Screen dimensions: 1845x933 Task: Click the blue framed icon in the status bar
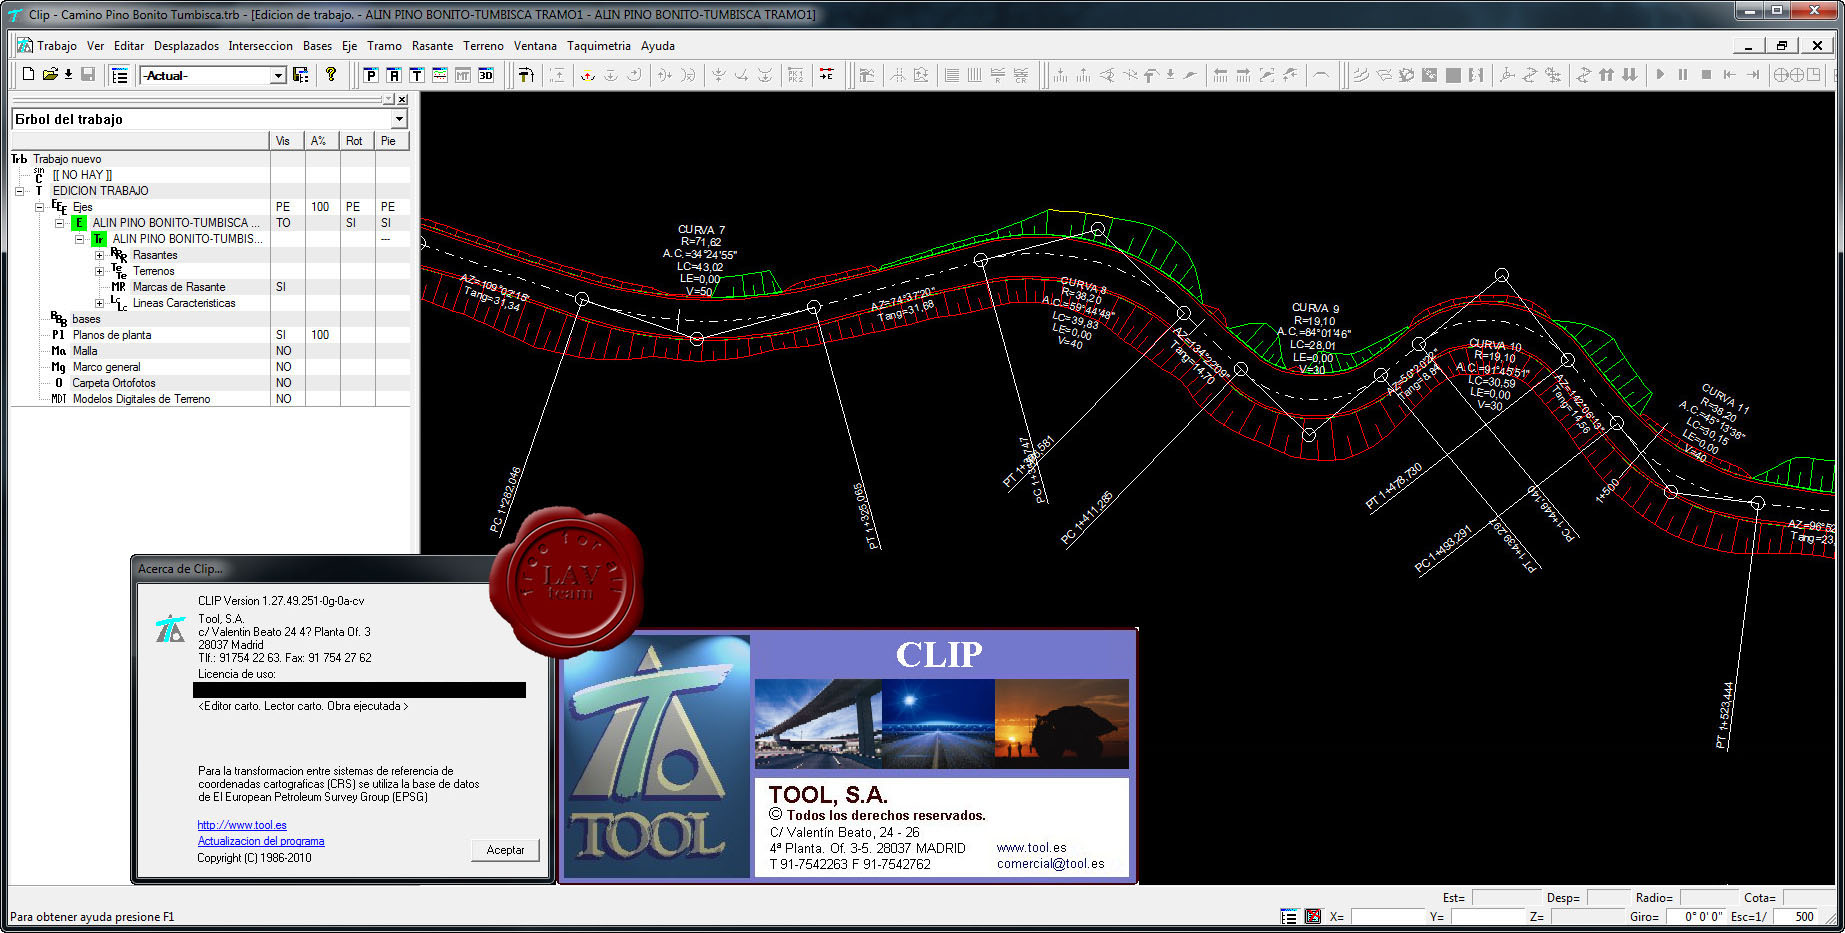(1313, 916)
